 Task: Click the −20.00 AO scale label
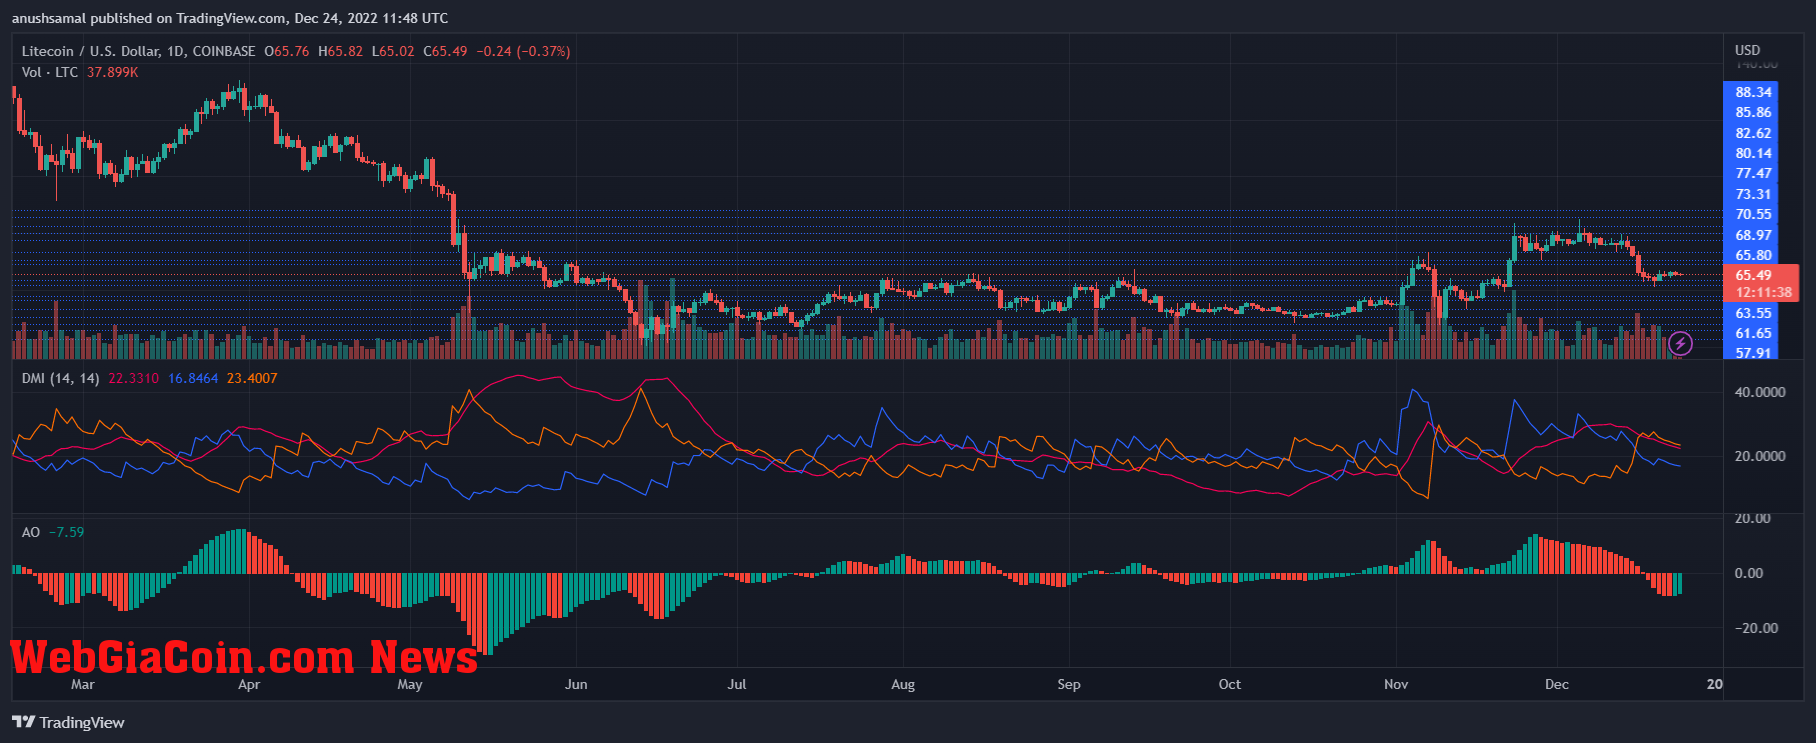(x=1756, y=628)
